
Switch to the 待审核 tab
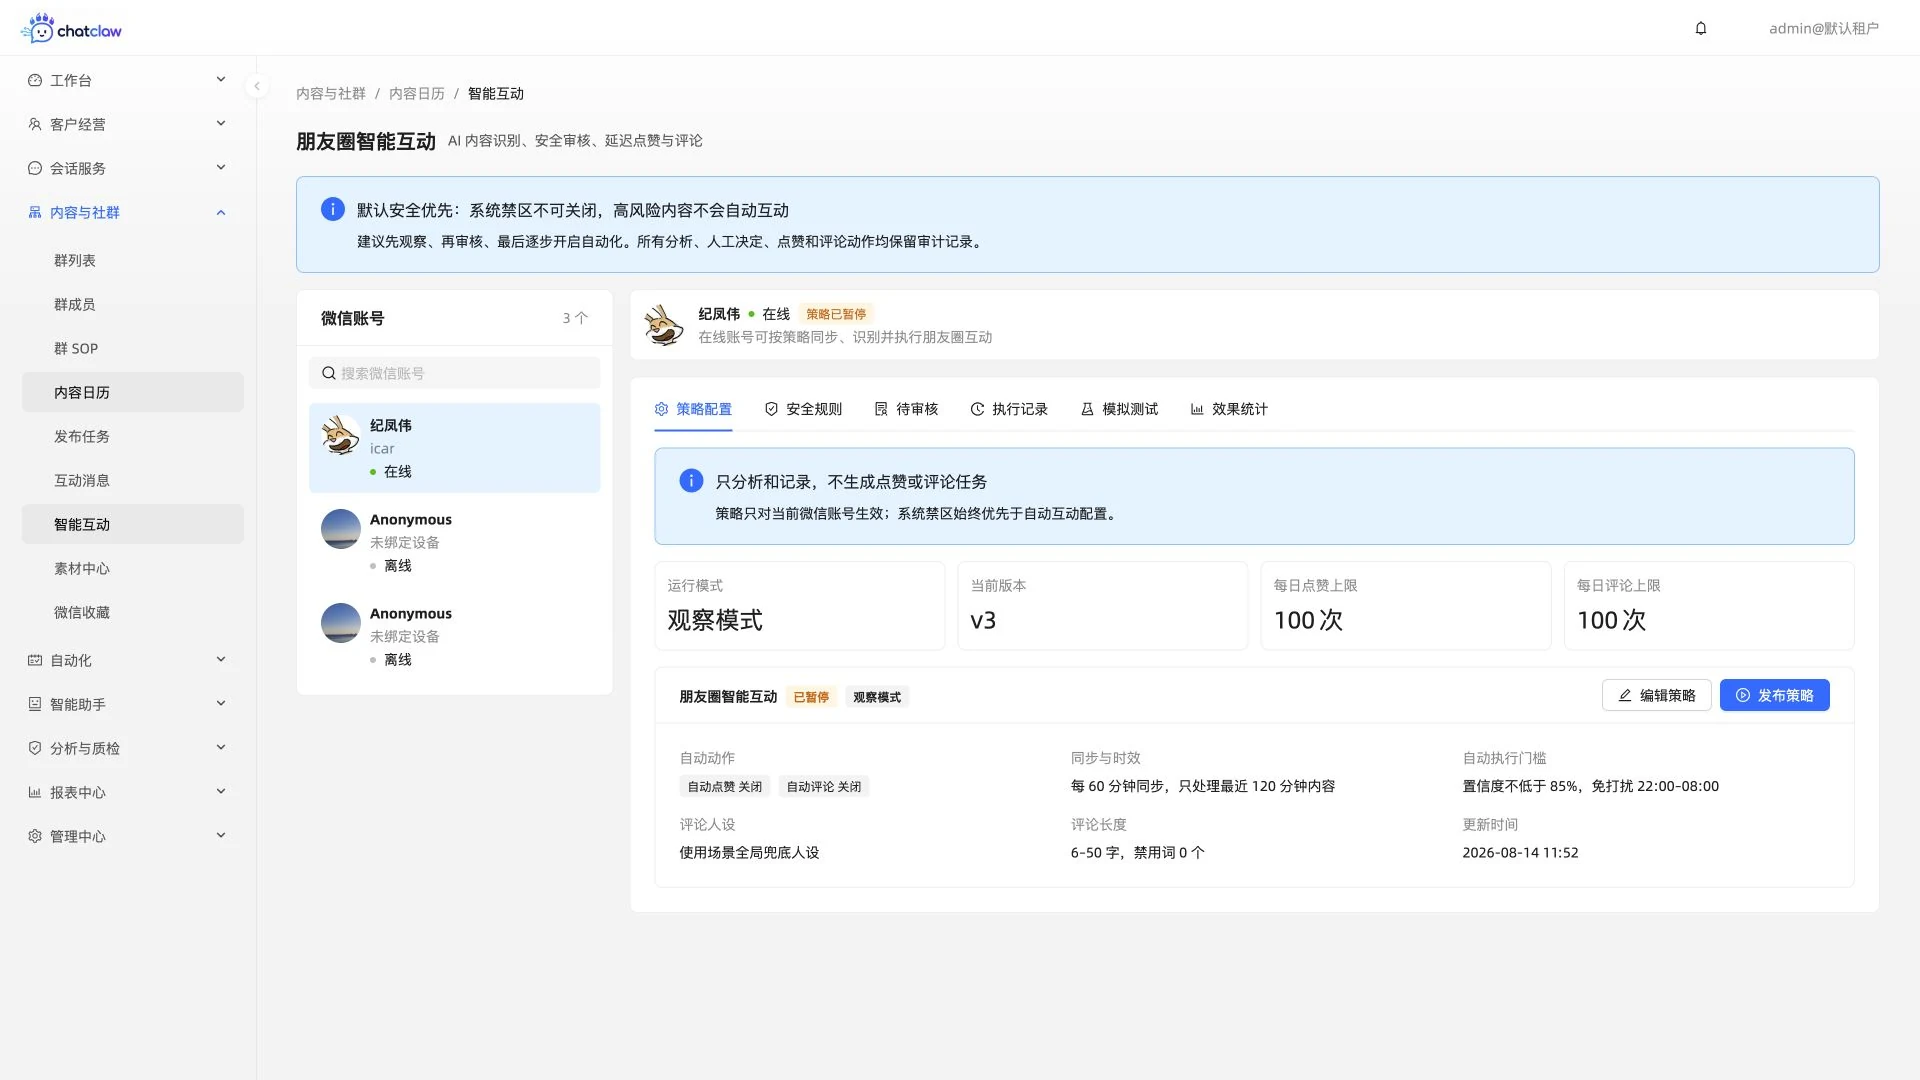(906, 409)
